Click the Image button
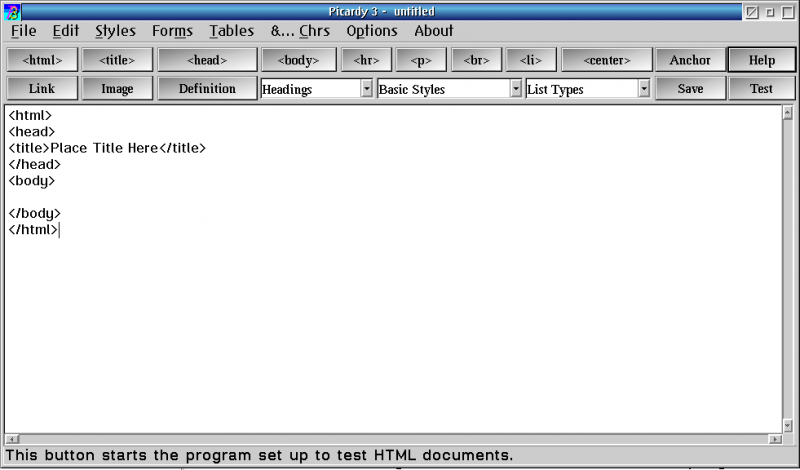Viewport: 800px width, 470px height. coord(117,89)
